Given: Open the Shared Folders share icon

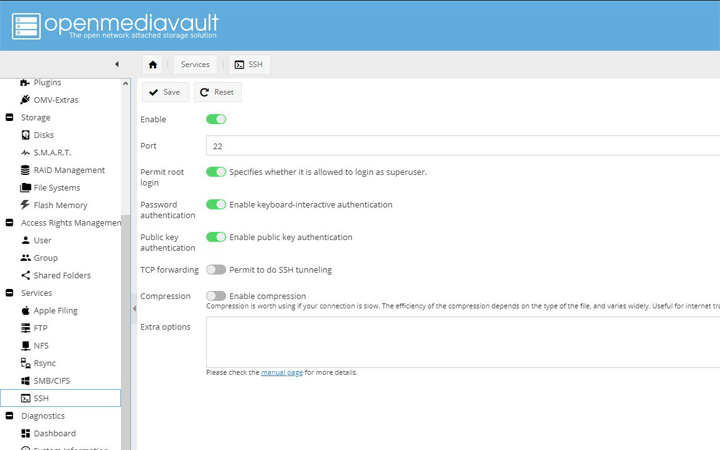Looking at the screenshot, I should point(26,275).
